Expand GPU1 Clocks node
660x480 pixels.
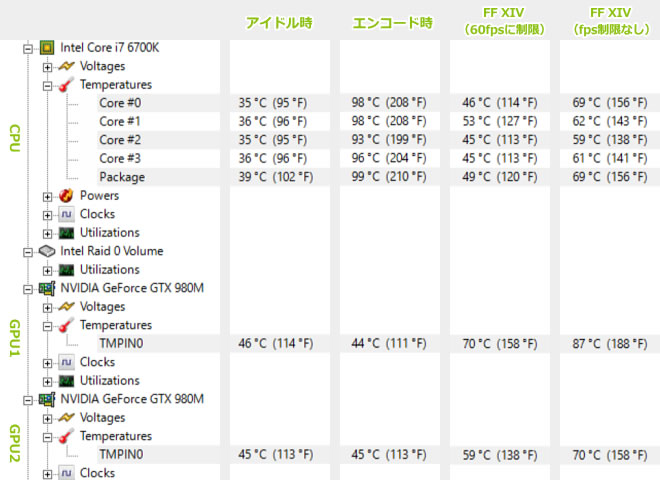pos(47,363)
